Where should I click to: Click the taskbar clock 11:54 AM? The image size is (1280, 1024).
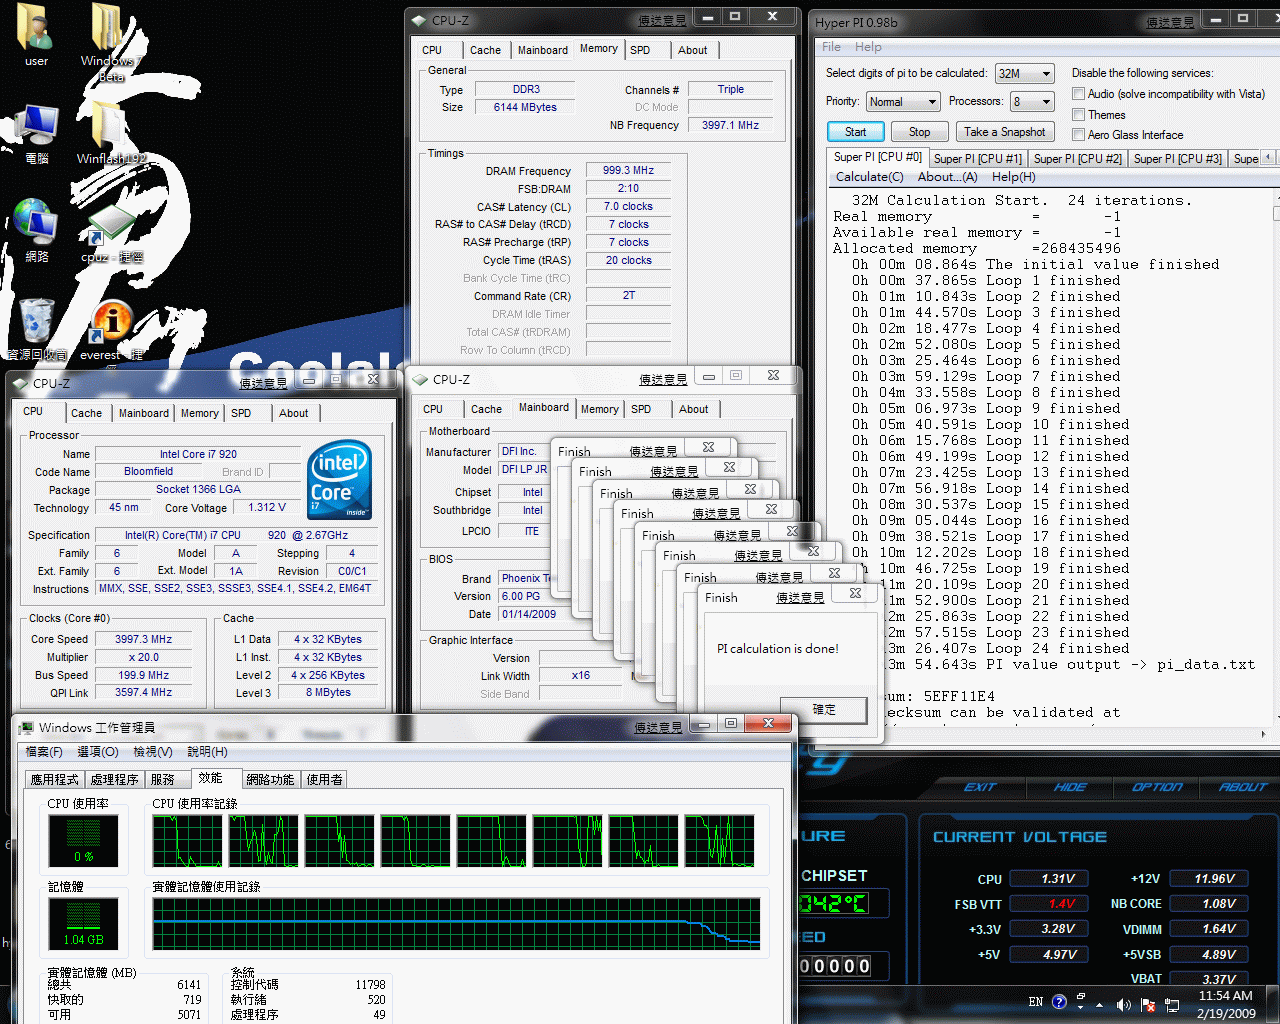pos(1225,995)
